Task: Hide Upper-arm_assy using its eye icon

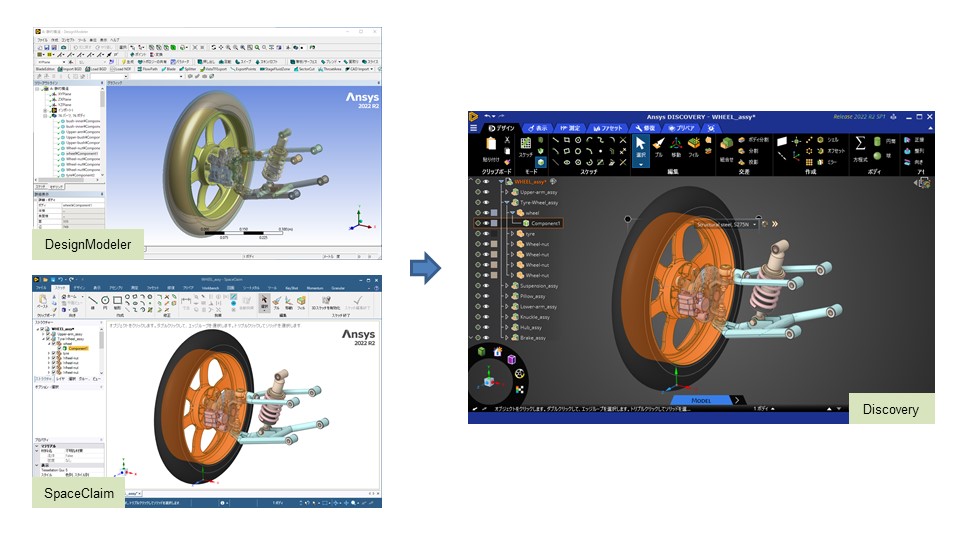Action: 486,192
